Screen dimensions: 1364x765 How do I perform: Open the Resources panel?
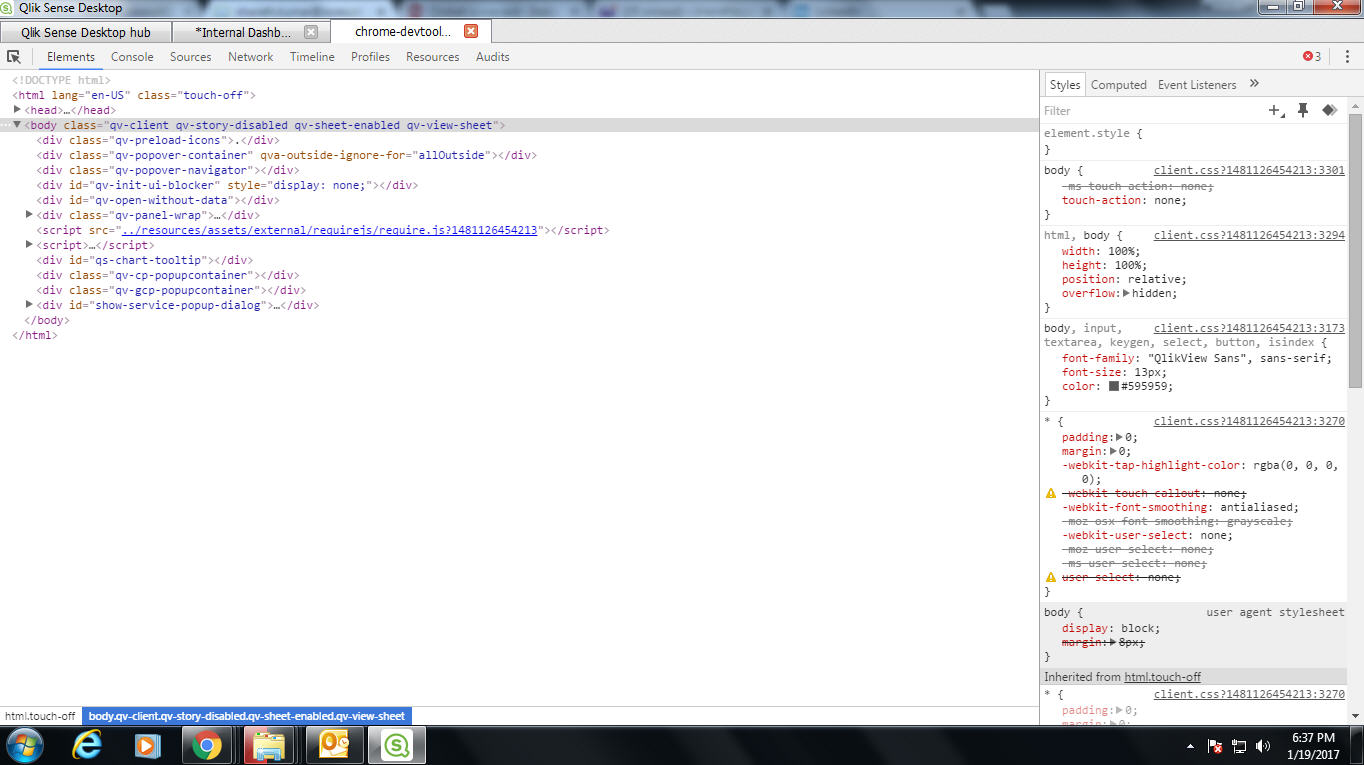point(432,57)
